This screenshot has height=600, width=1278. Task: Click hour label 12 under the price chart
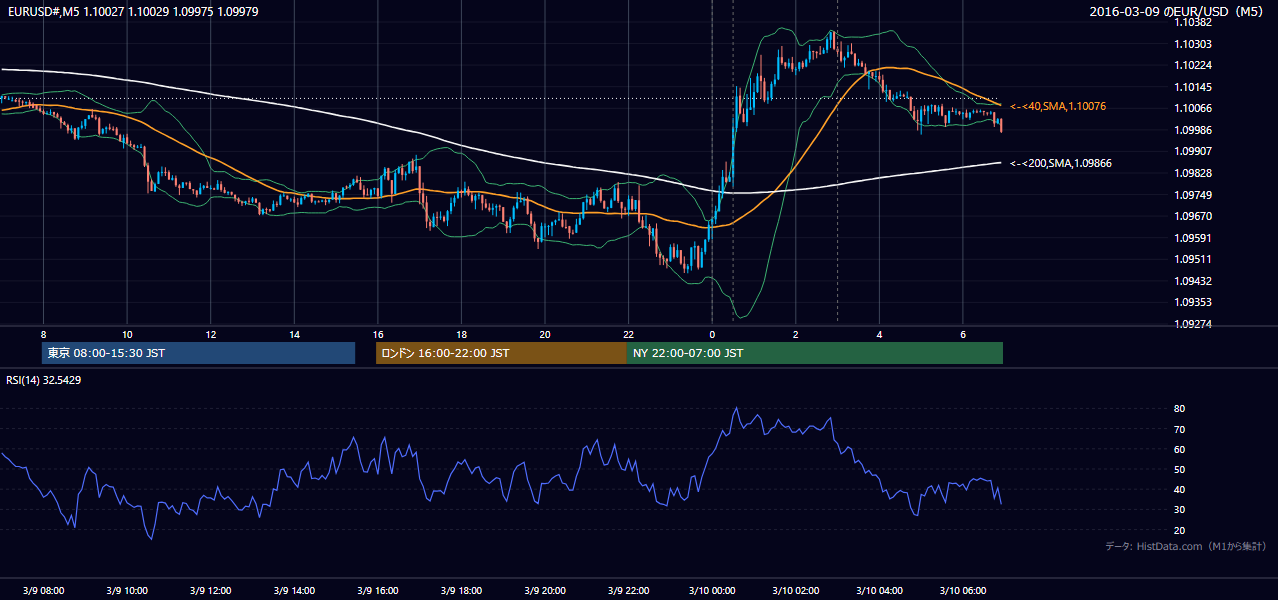210,334
